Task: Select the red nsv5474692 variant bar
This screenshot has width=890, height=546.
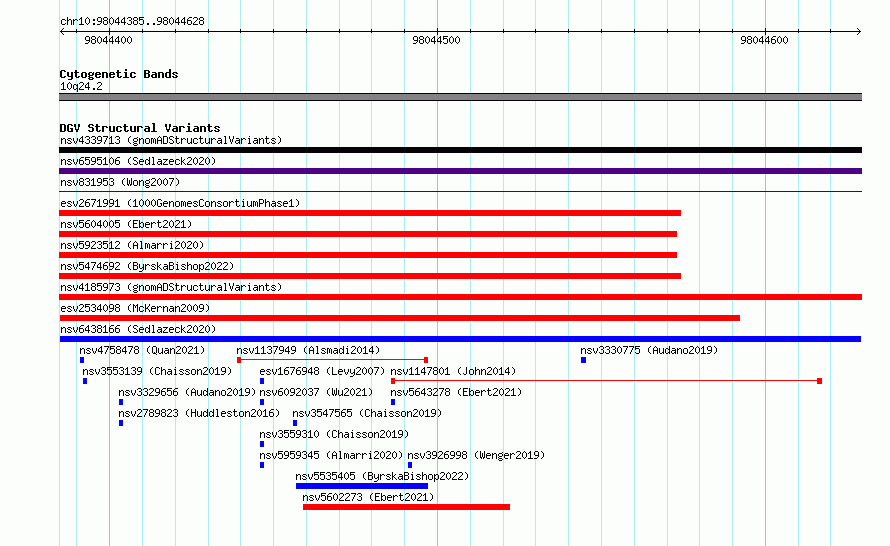Action: [x=370, y=276]
